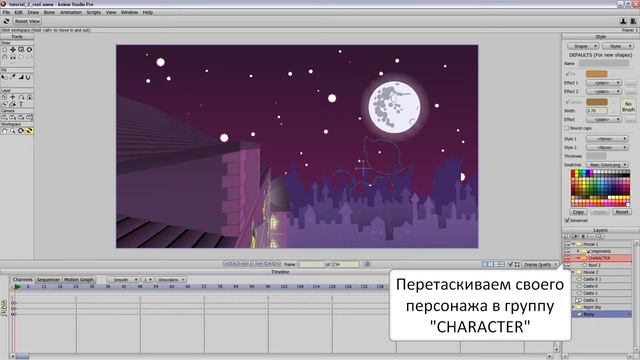This screenshot has width=640, height=360.
Task: Choose the first tool in the Fill section
Action: pos(5,77)
